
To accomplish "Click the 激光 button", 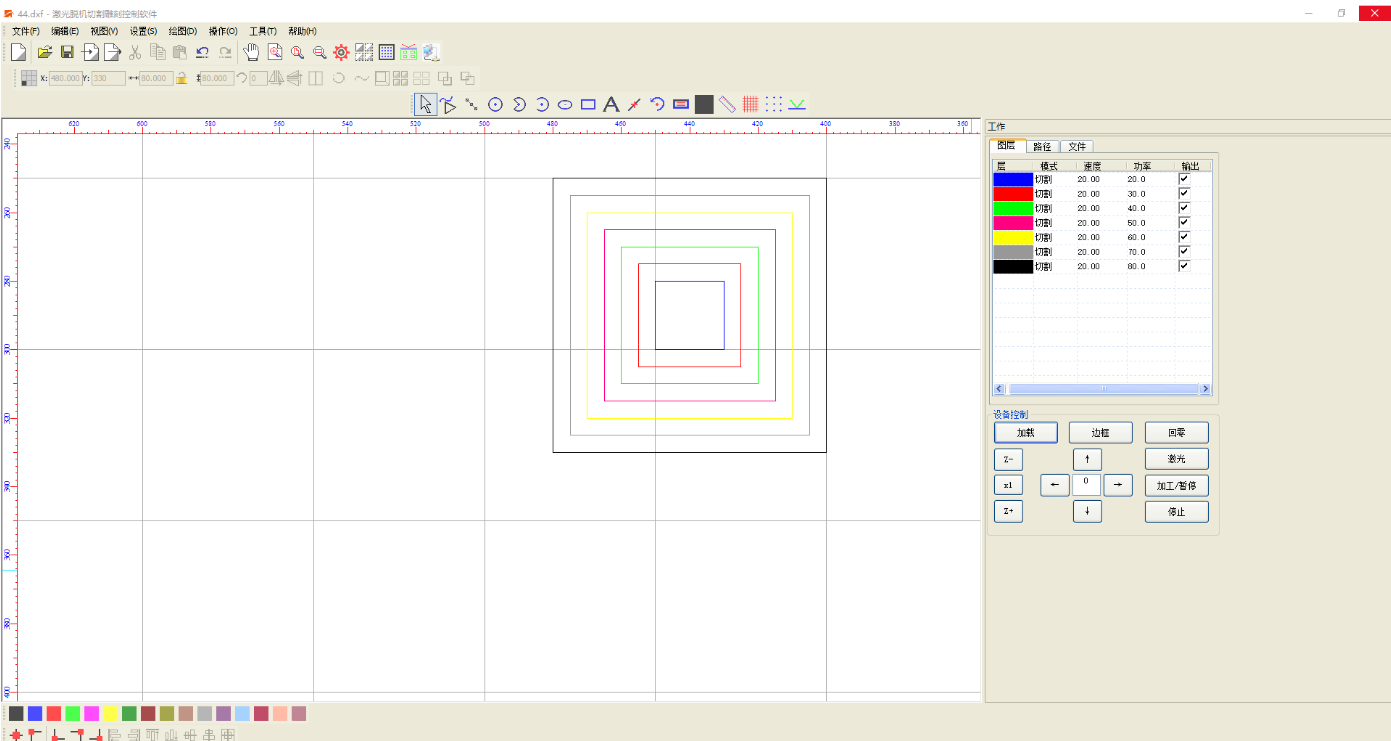I will (x=1177, y=459).
